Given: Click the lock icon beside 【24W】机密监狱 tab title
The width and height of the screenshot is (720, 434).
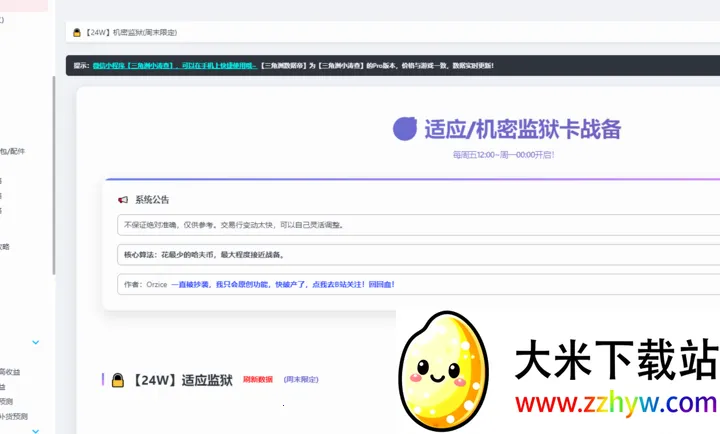Looking at the screenshot, I should coord(76,32).
